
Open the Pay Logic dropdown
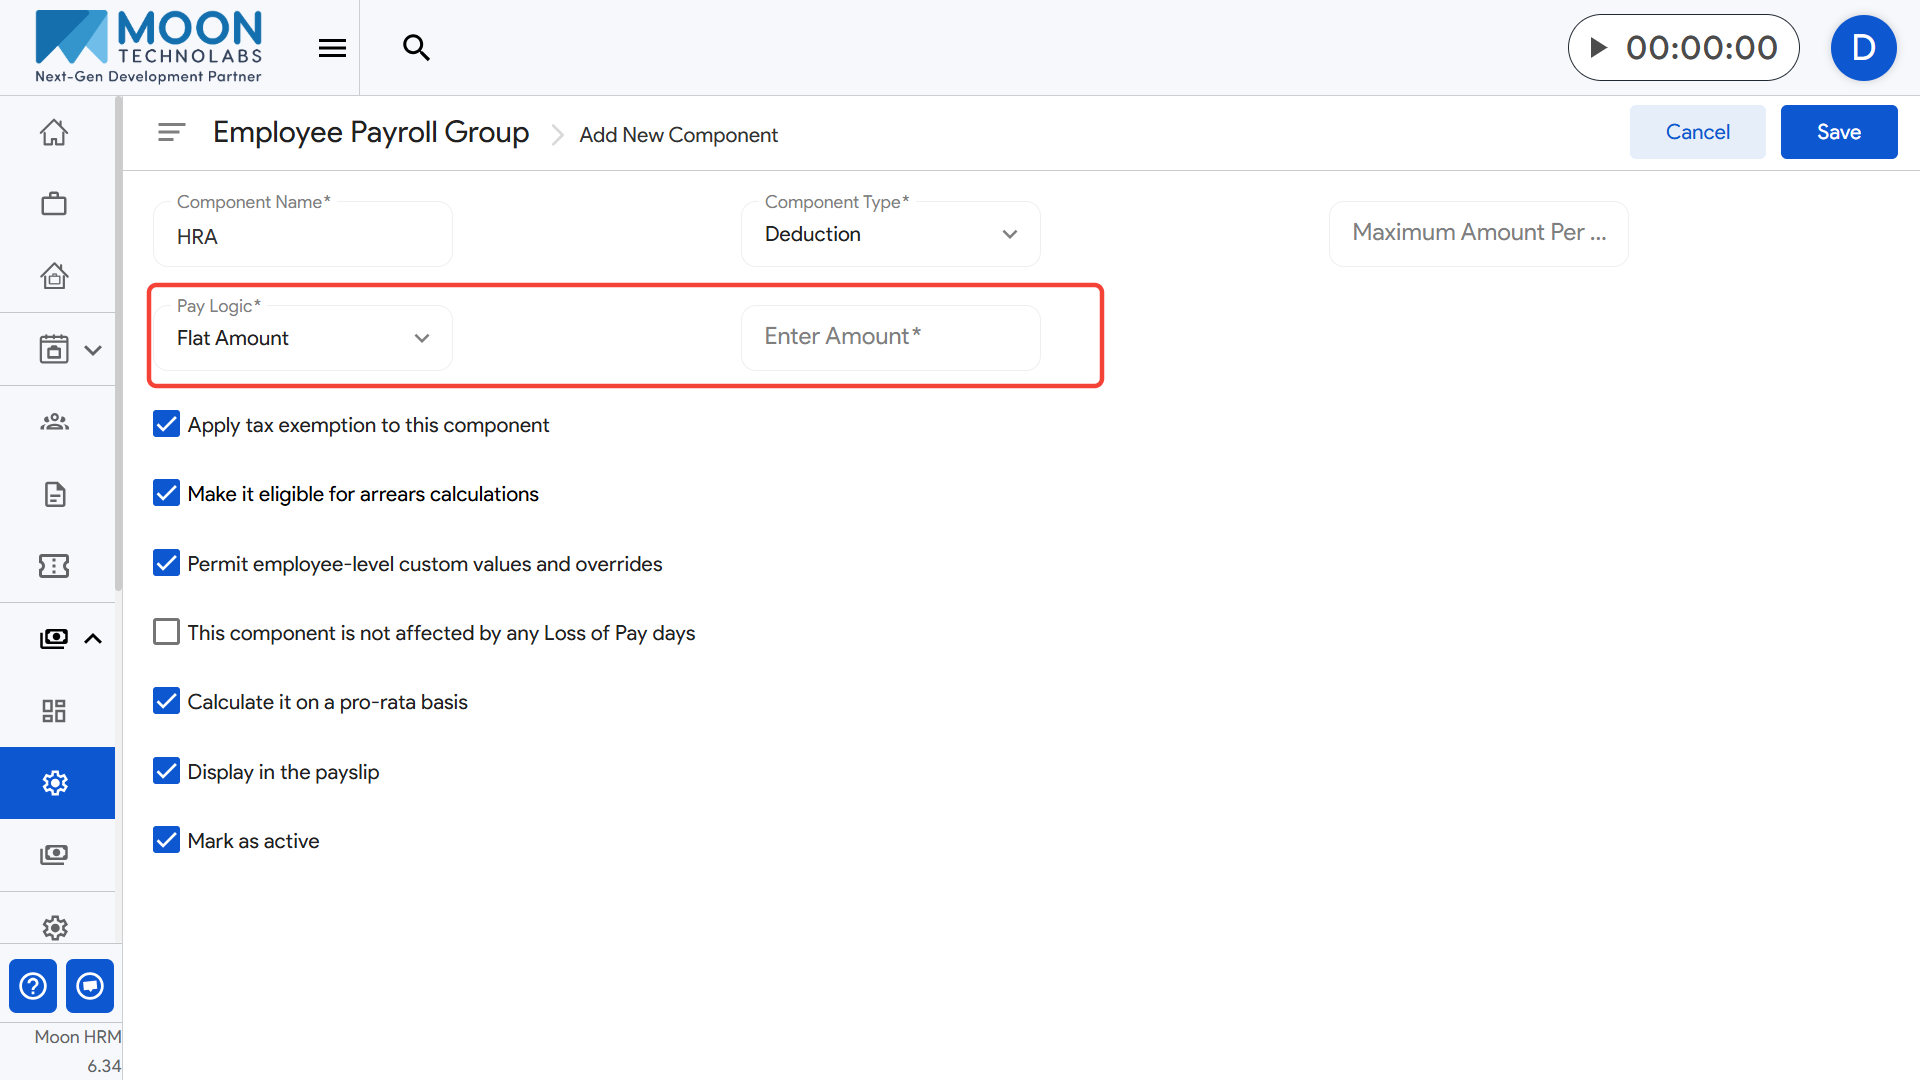[302, 338]
